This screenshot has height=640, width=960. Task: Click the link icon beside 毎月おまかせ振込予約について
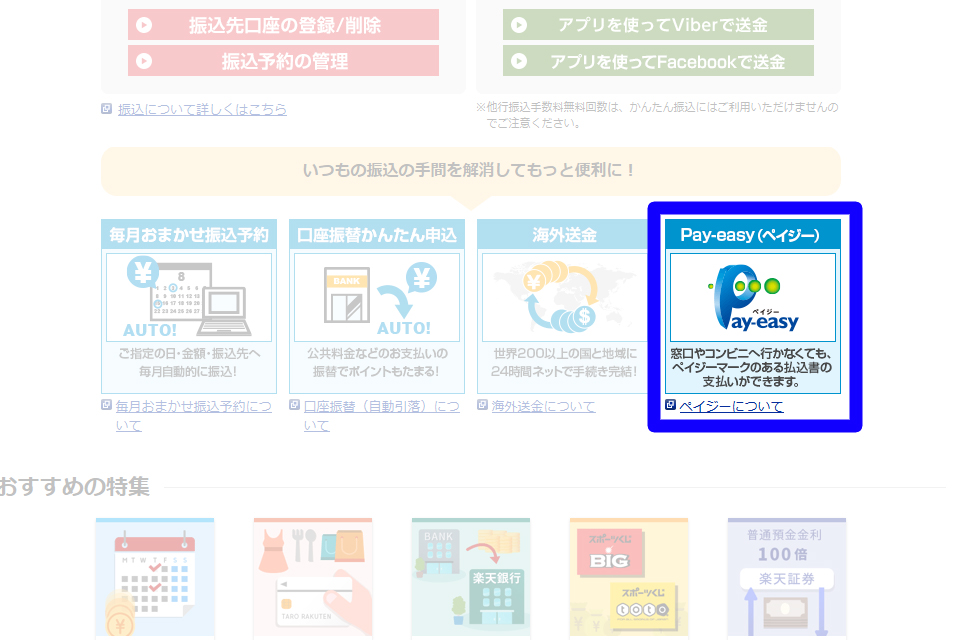coord(107,405)
